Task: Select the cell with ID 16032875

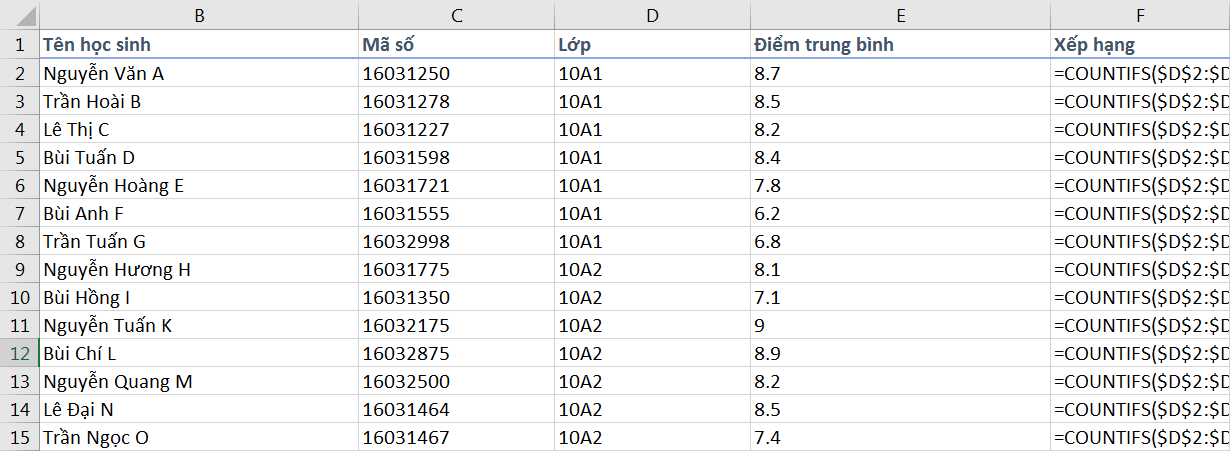Action: (x=457, y=353)
